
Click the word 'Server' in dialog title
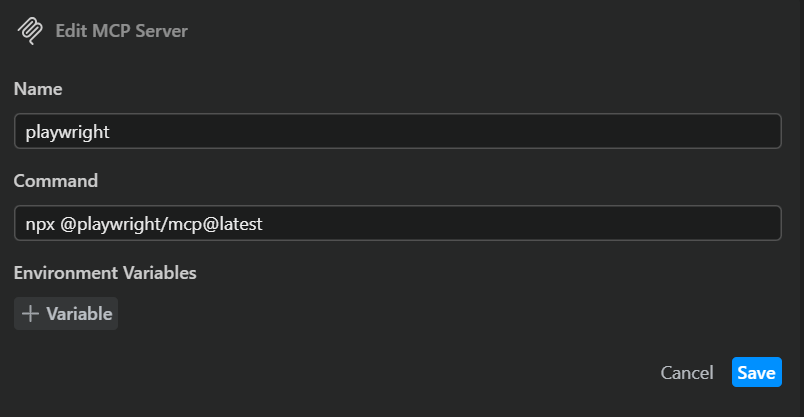pos(162,31)
